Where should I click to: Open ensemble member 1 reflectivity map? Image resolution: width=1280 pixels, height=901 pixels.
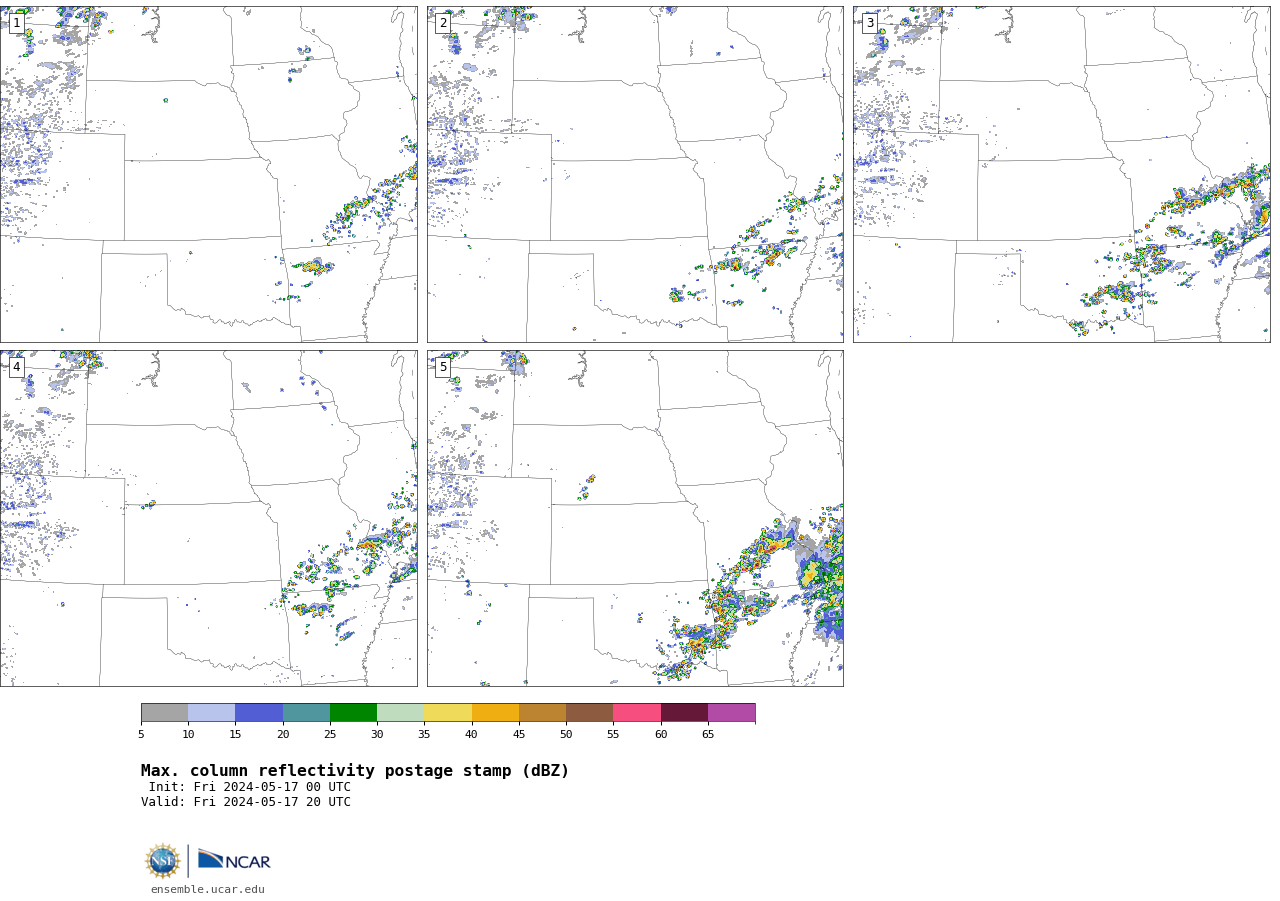[209, 174]
